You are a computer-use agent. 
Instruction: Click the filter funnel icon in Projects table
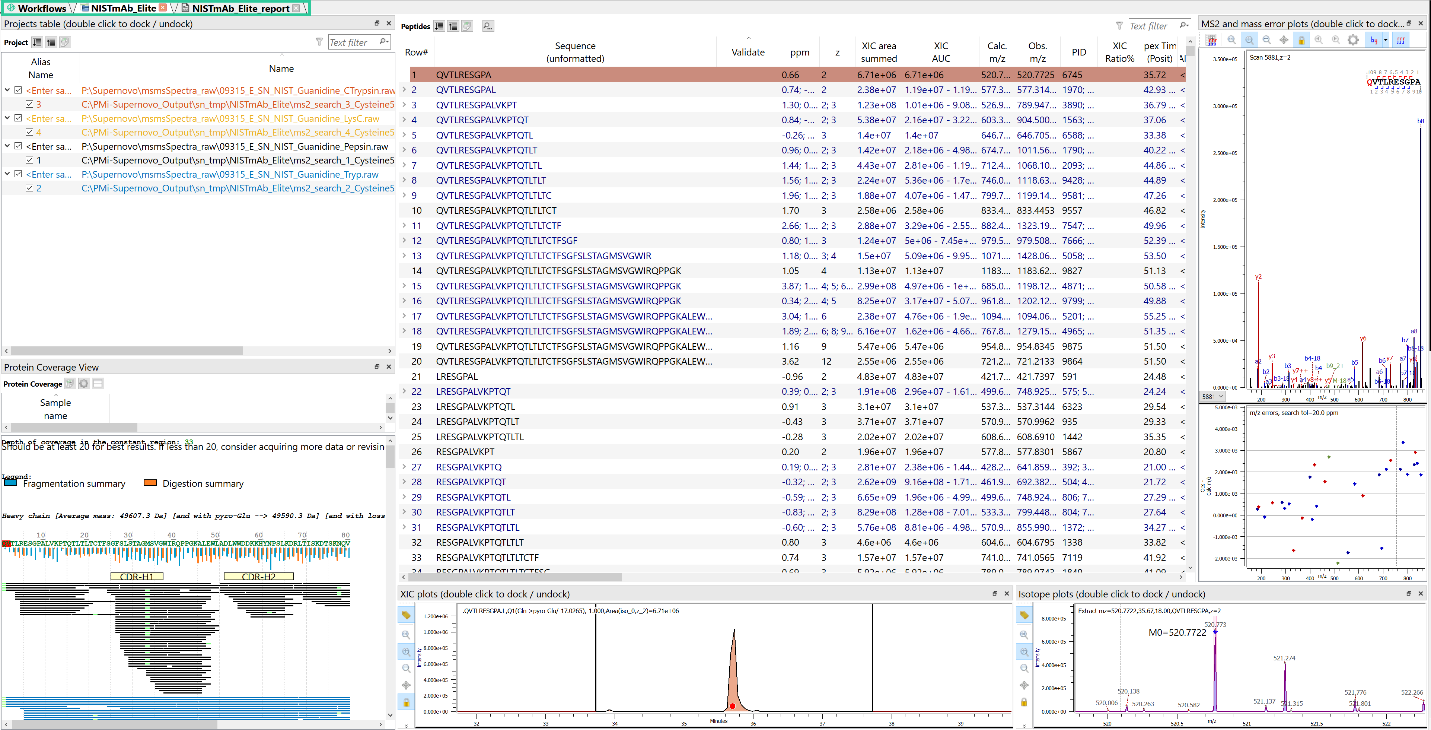318,43
